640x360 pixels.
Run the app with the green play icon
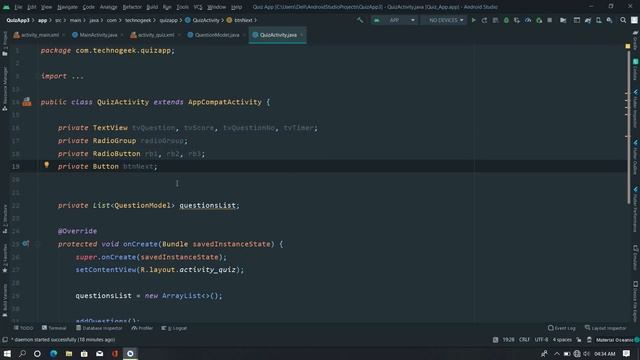(x=473, y=20)
